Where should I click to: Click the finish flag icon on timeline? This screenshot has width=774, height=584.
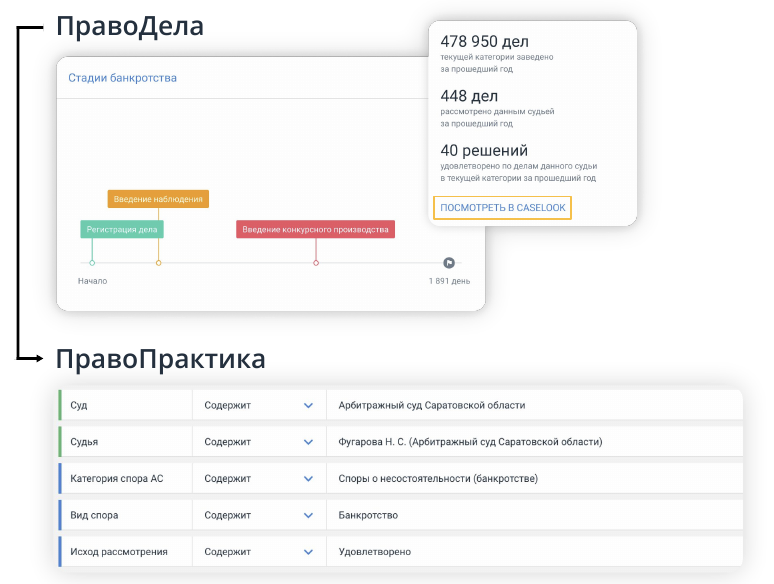[x=449, y=263]
